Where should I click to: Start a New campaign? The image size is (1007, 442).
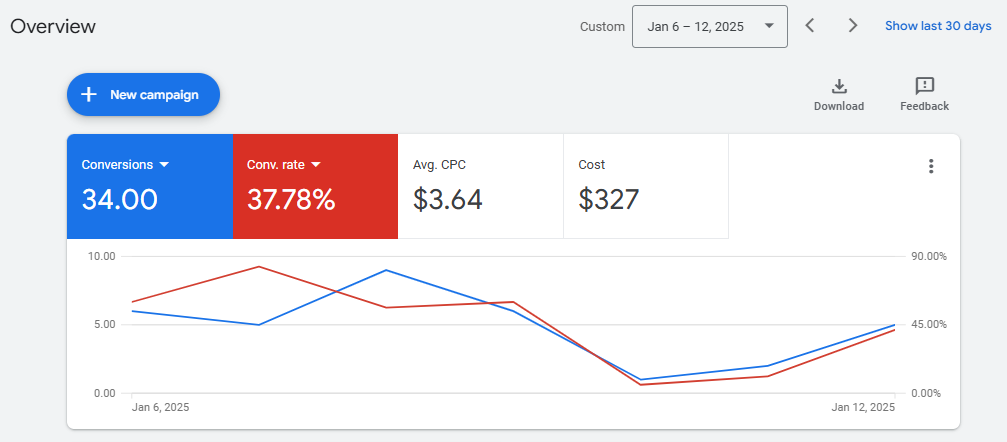coord(143,95)
